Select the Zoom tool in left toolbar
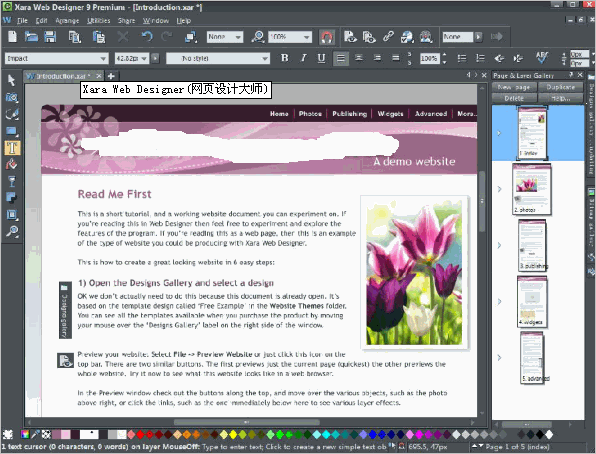The height and width of the screenshot is (454, 596). click(x=12, y=231)
